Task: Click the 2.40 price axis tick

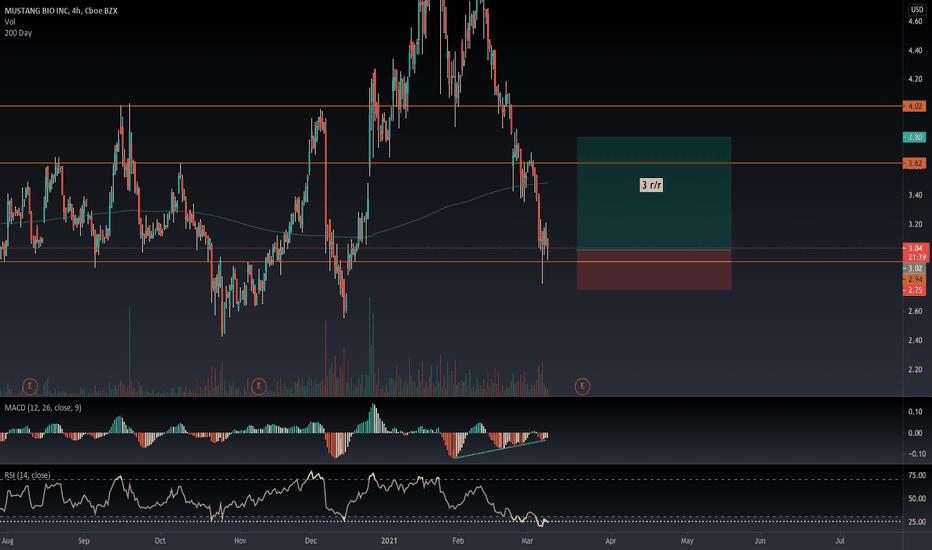Action: pyautogui.click(x=915, y=341)
